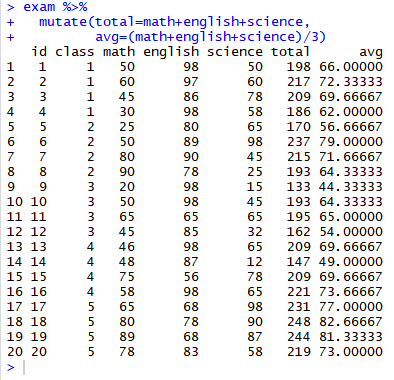The image size is (394, 380).
Task: Click the 'mutate(total=math+english+science,' line
Action: point(174,22)
